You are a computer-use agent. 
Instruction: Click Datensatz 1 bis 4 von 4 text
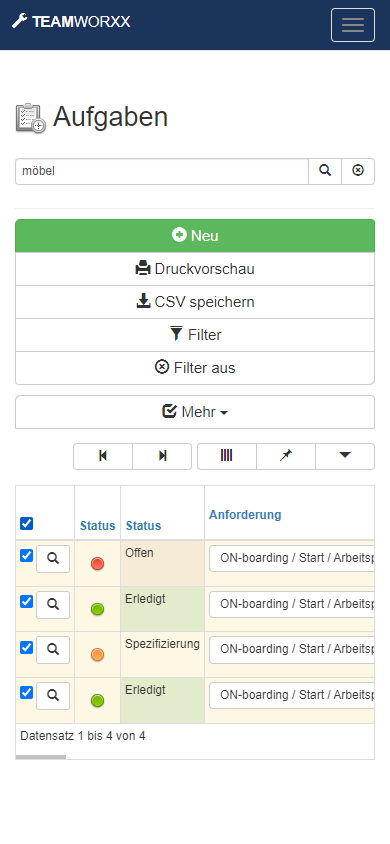point(82,736)
